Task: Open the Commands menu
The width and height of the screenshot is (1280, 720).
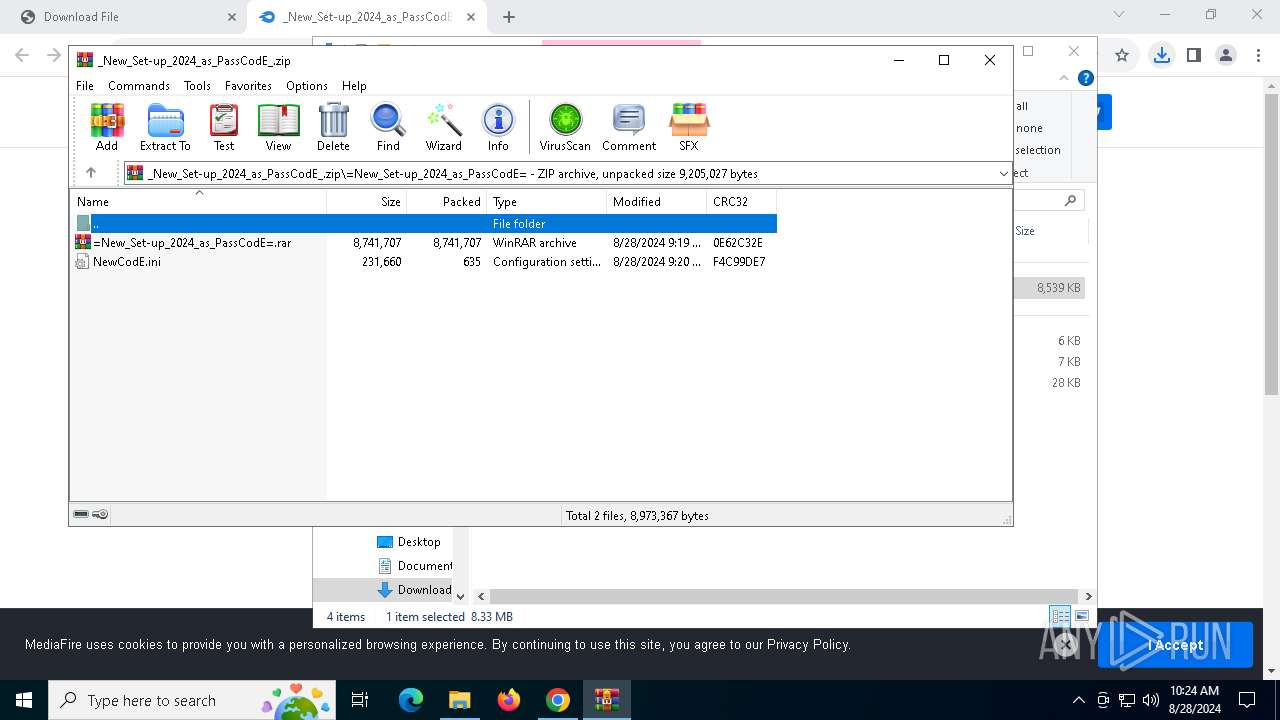Action: click(139, 86)
